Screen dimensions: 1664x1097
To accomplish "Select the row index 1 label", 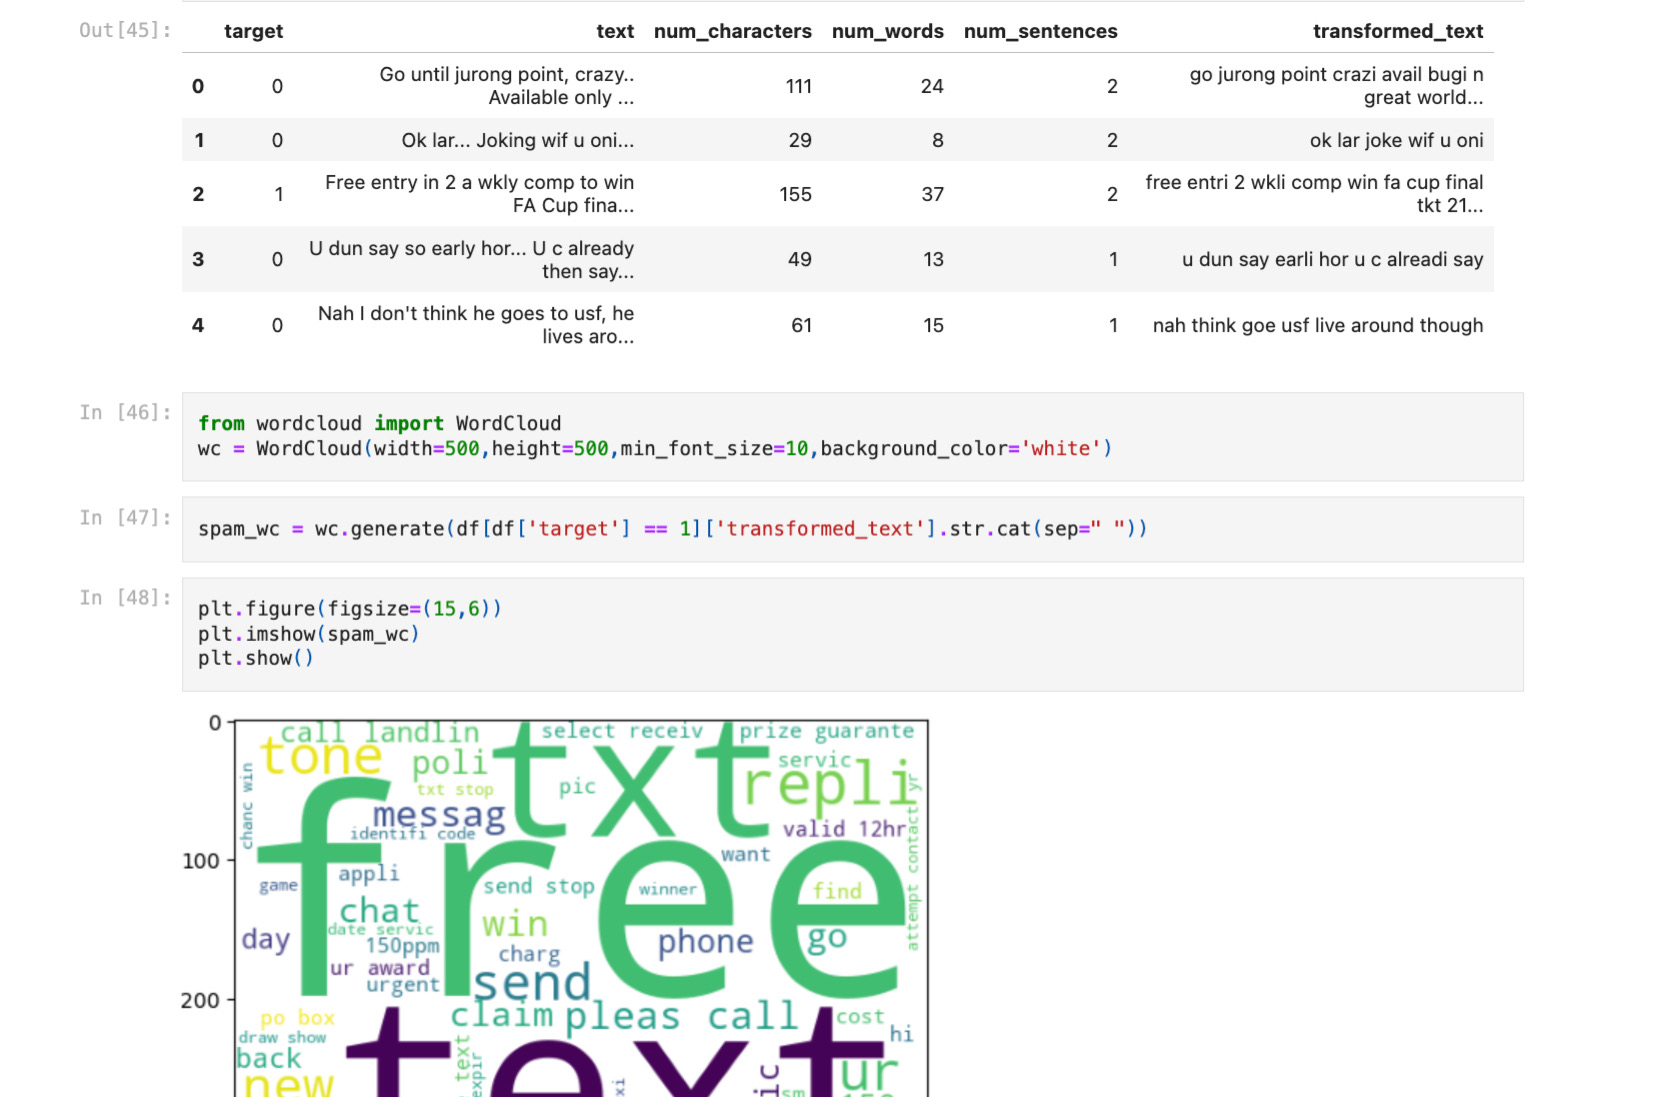I will 199,140.
